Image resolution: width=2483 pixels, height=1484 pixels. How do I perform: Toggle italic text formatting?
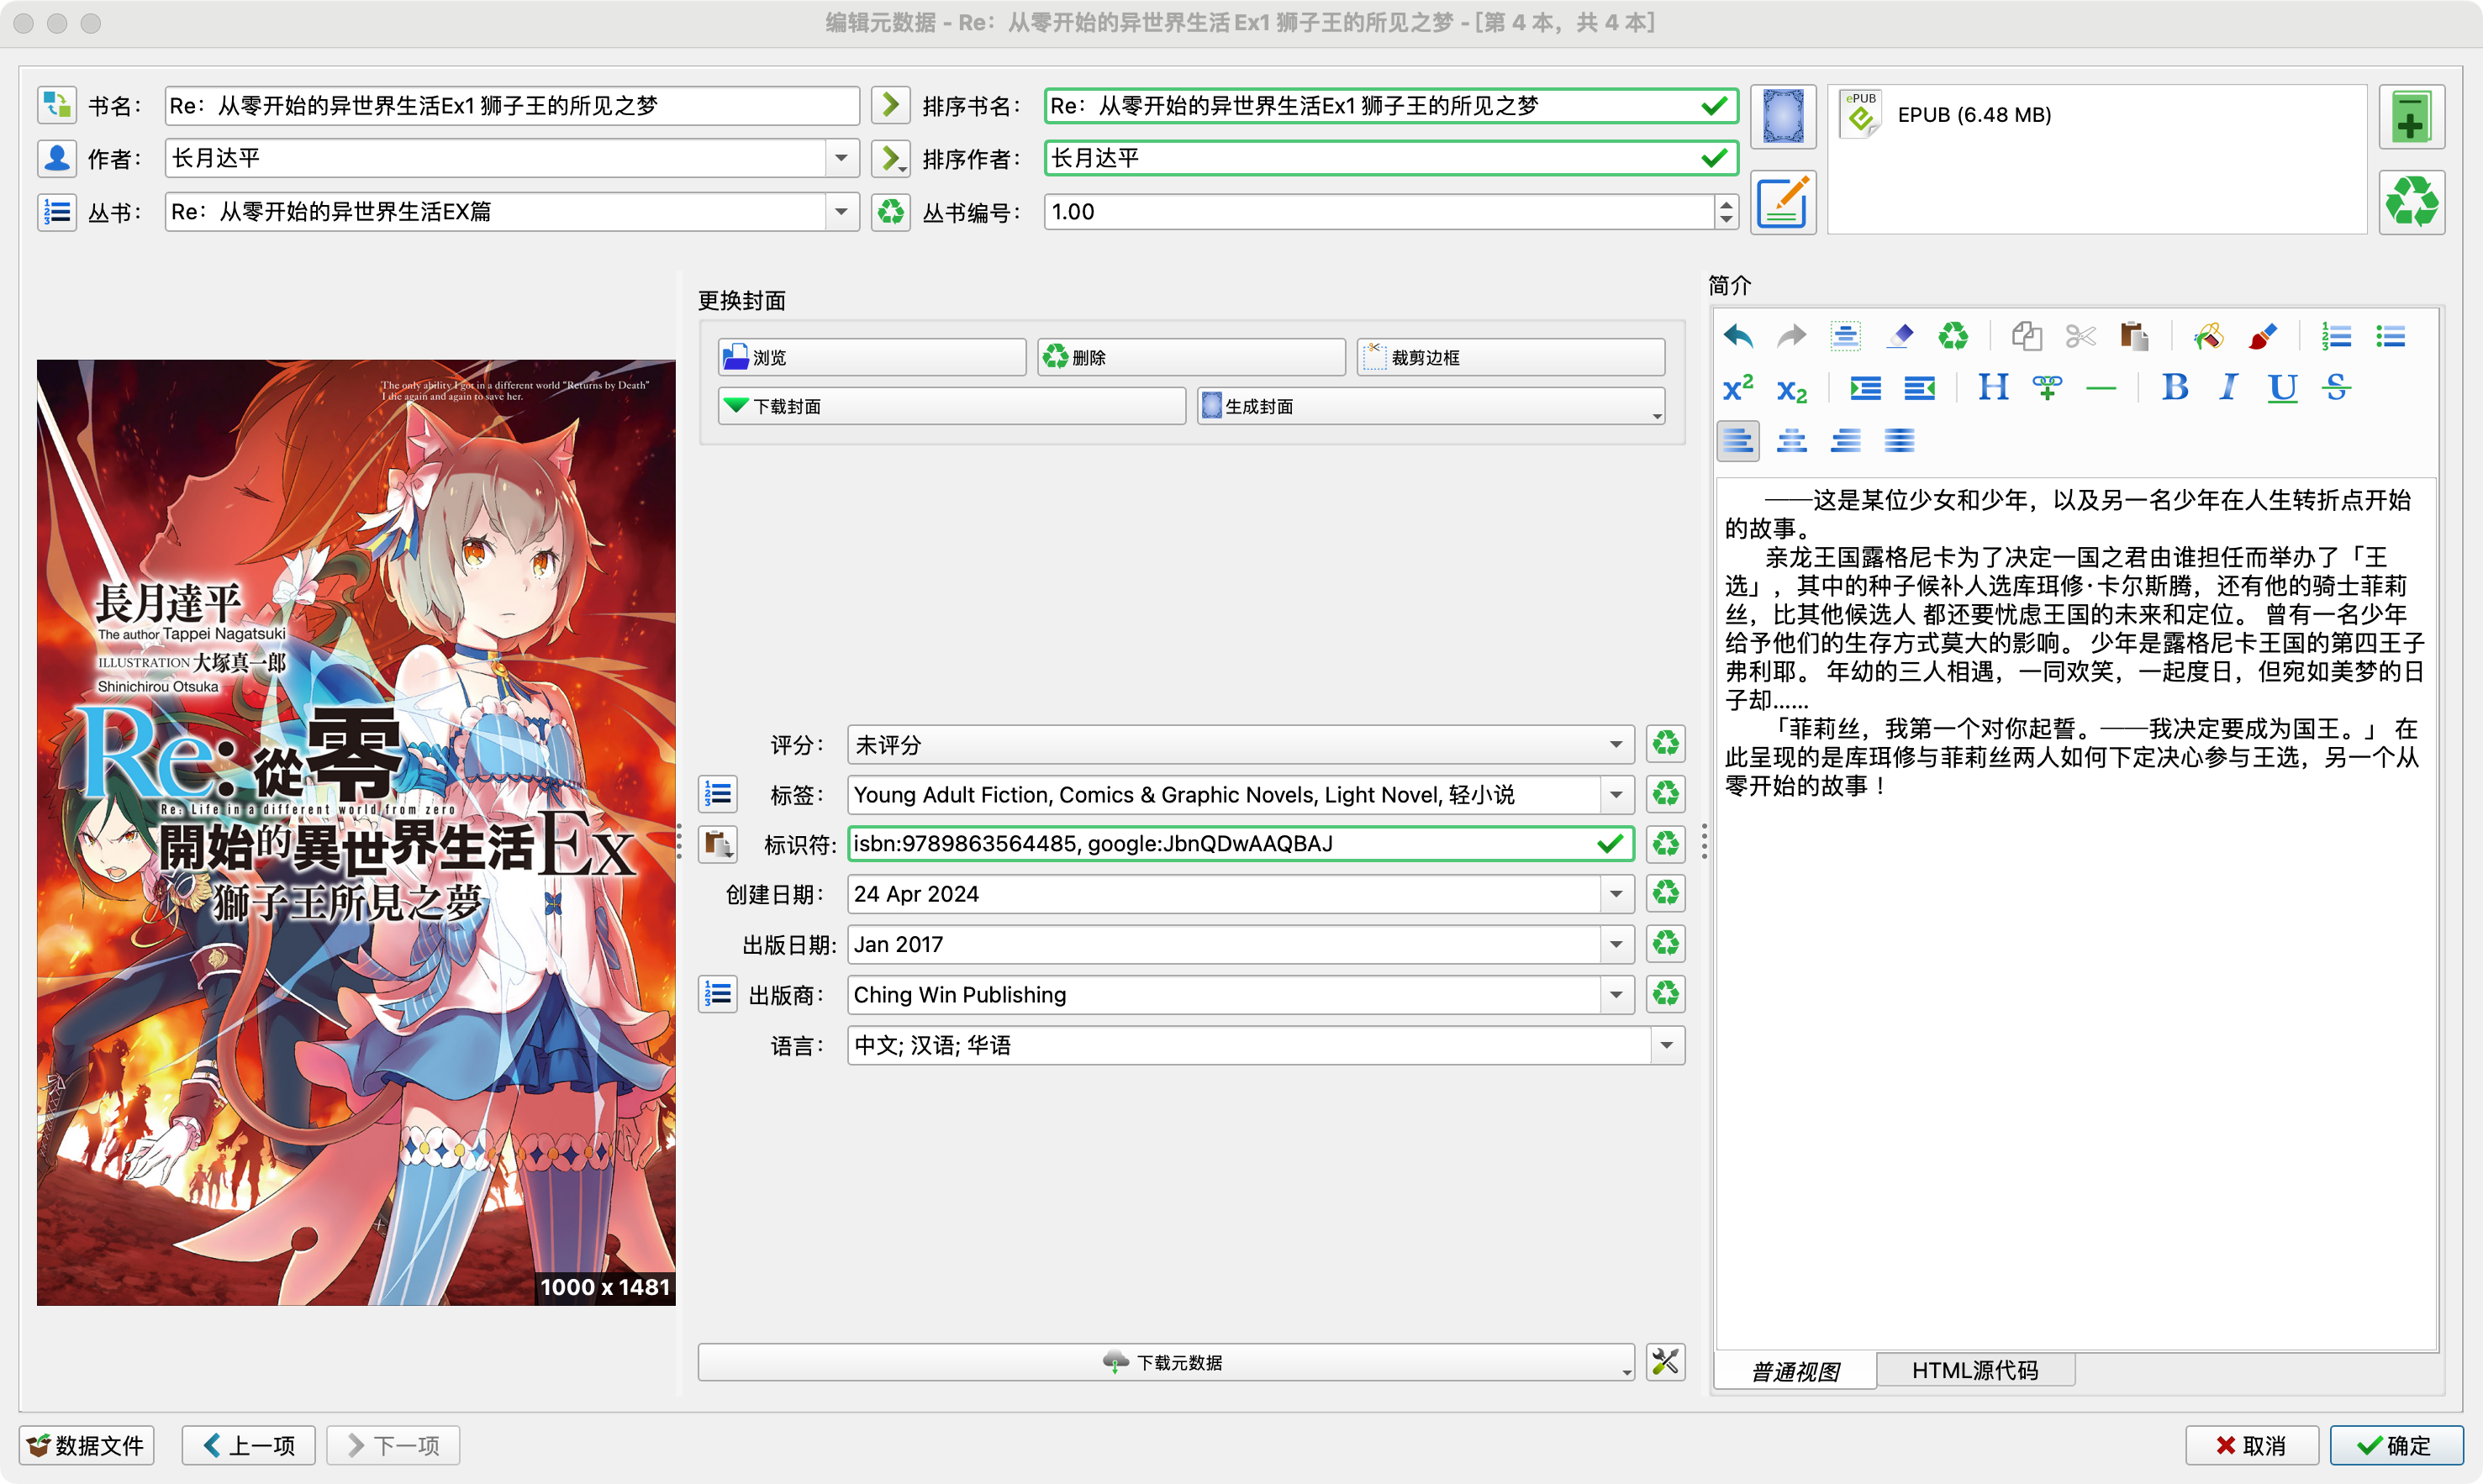tap(2228, 388)
